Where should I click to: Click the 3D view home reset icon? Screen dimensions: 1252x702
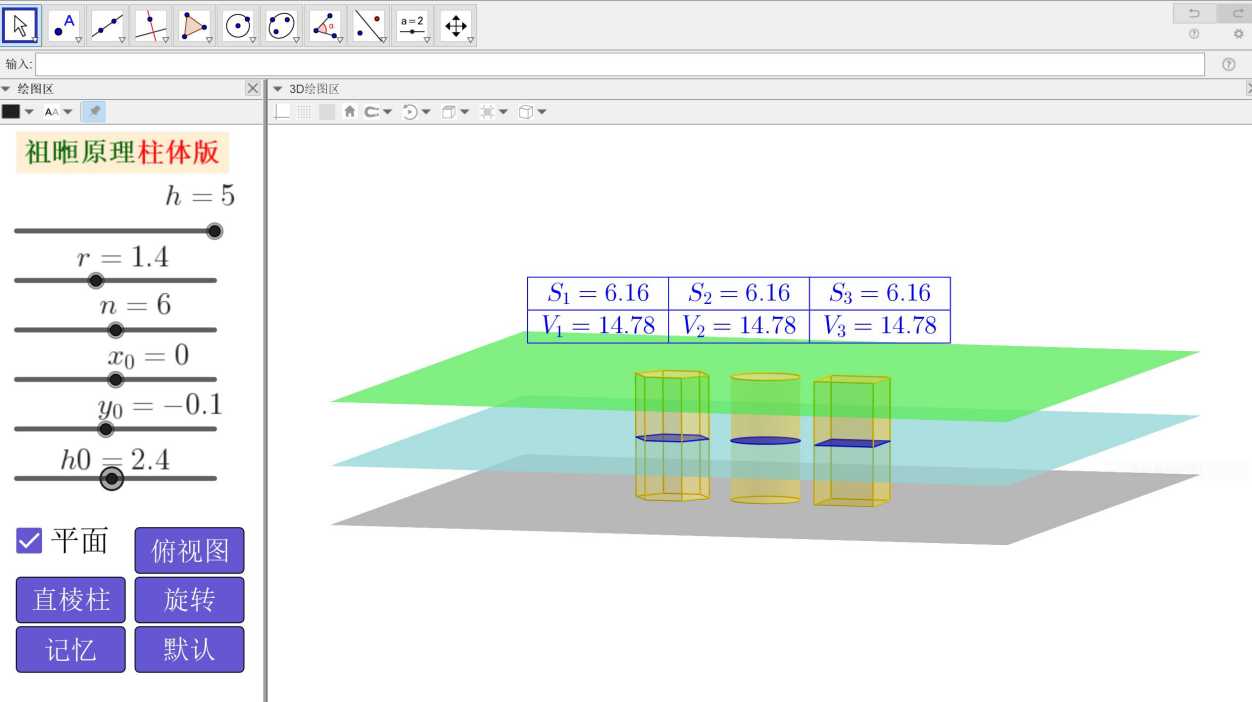[350, 112]
